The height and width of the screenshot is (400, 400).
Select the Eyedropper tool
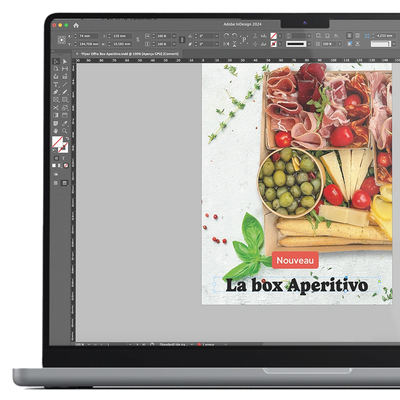[65, 123]
